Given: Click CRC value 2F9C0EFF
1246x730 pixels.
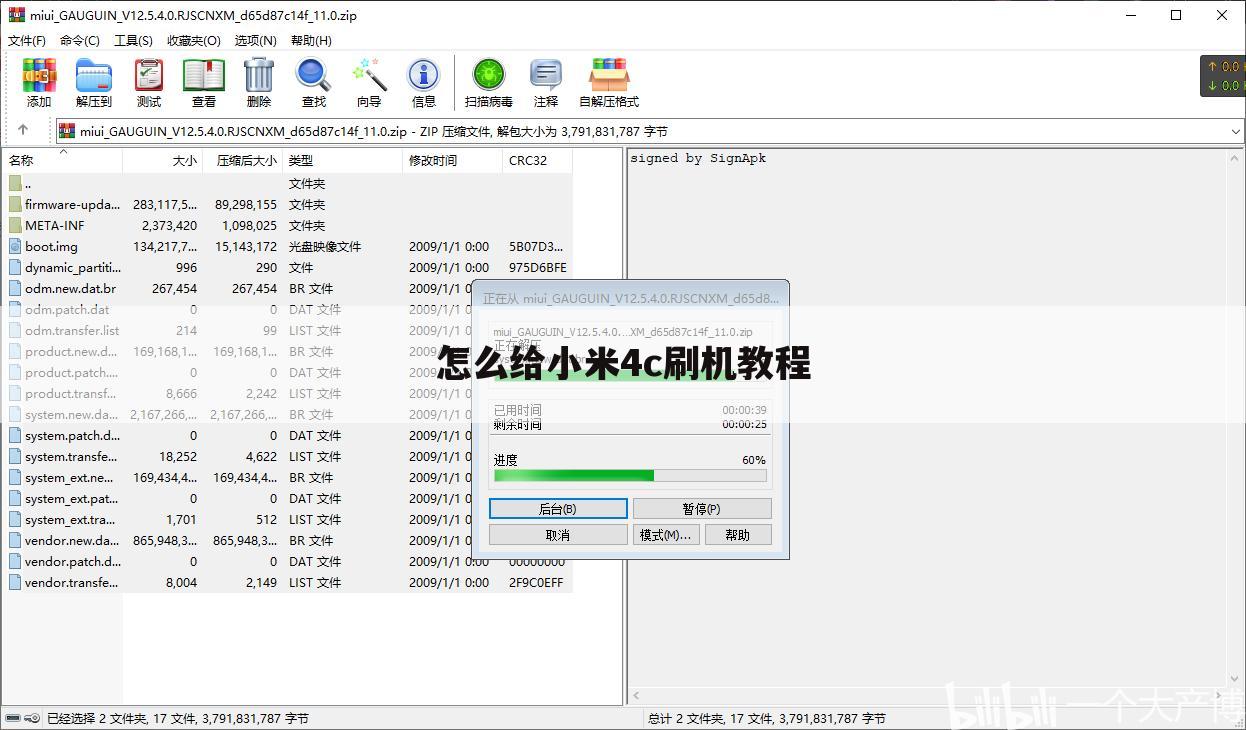Looking at the screenshot, I should (x=536, y=582).
